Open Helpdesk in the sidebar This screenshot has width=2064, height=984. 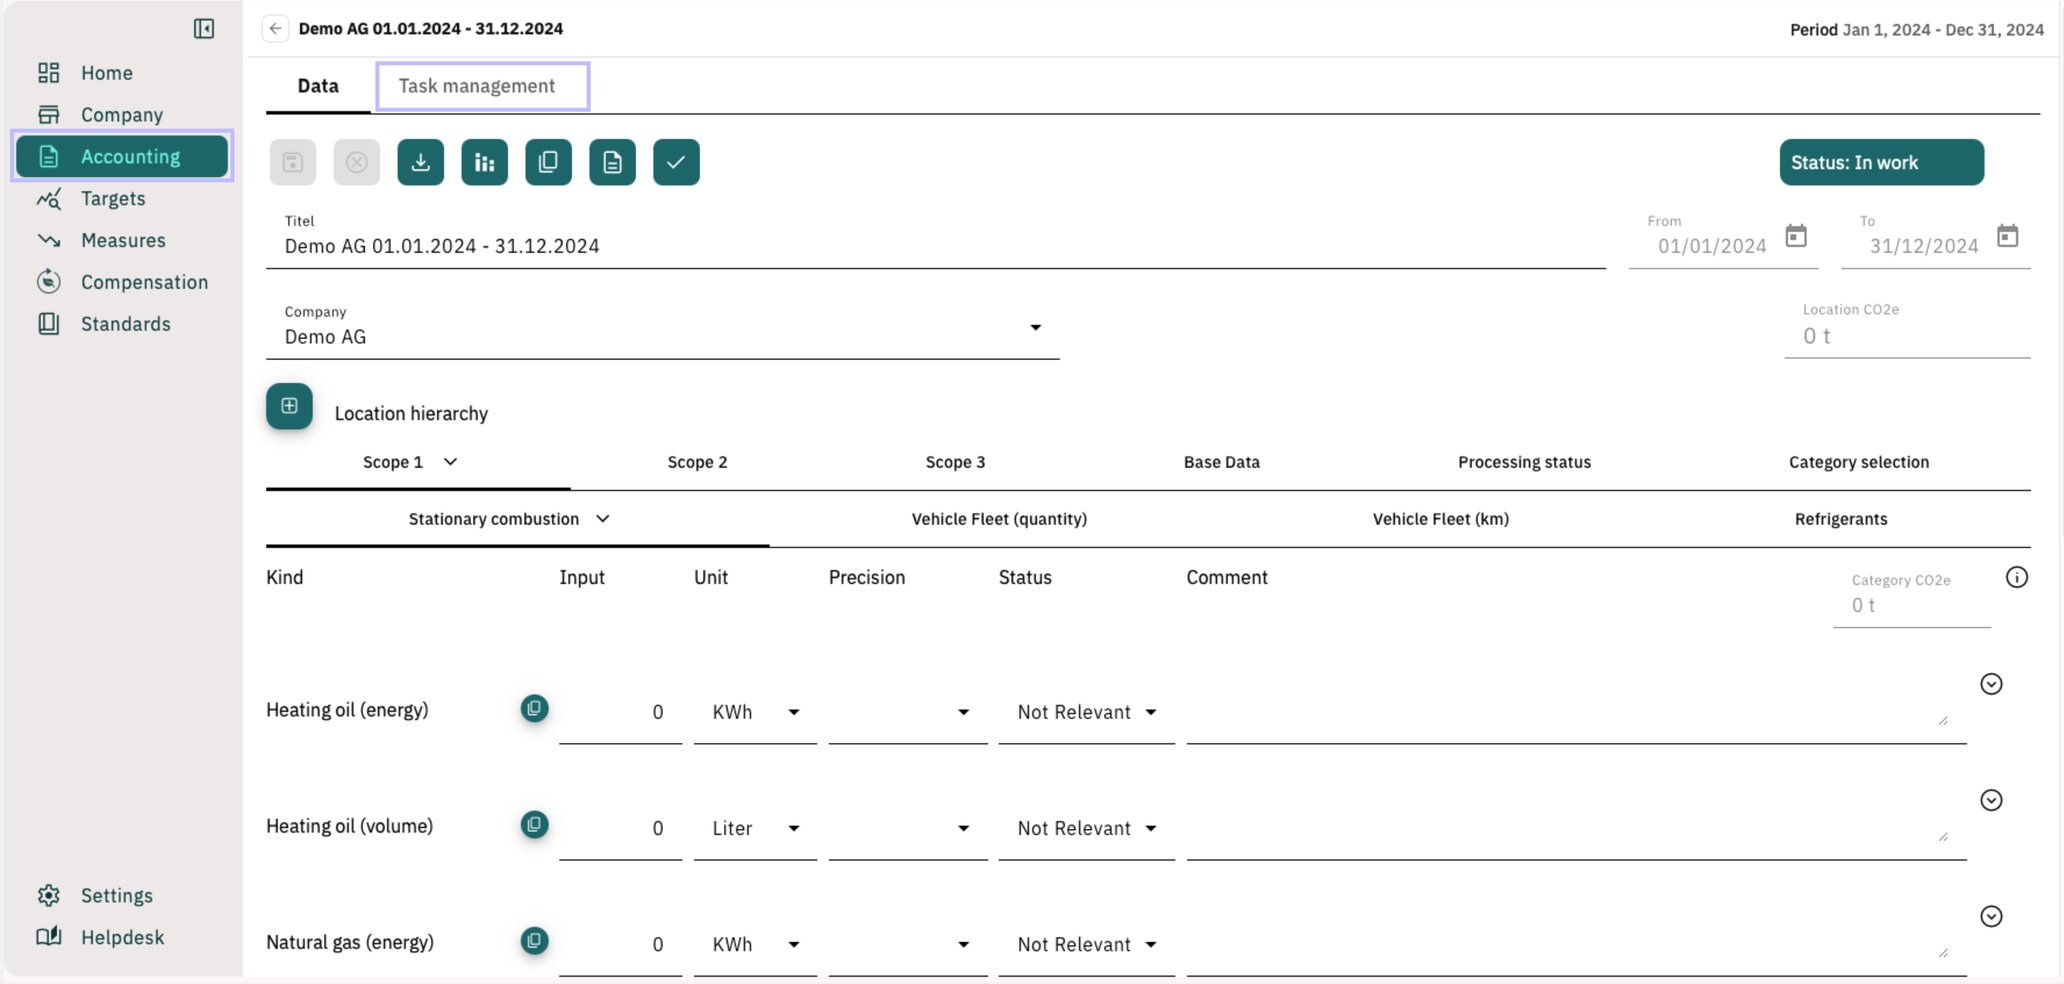click(x=122, y=938)
